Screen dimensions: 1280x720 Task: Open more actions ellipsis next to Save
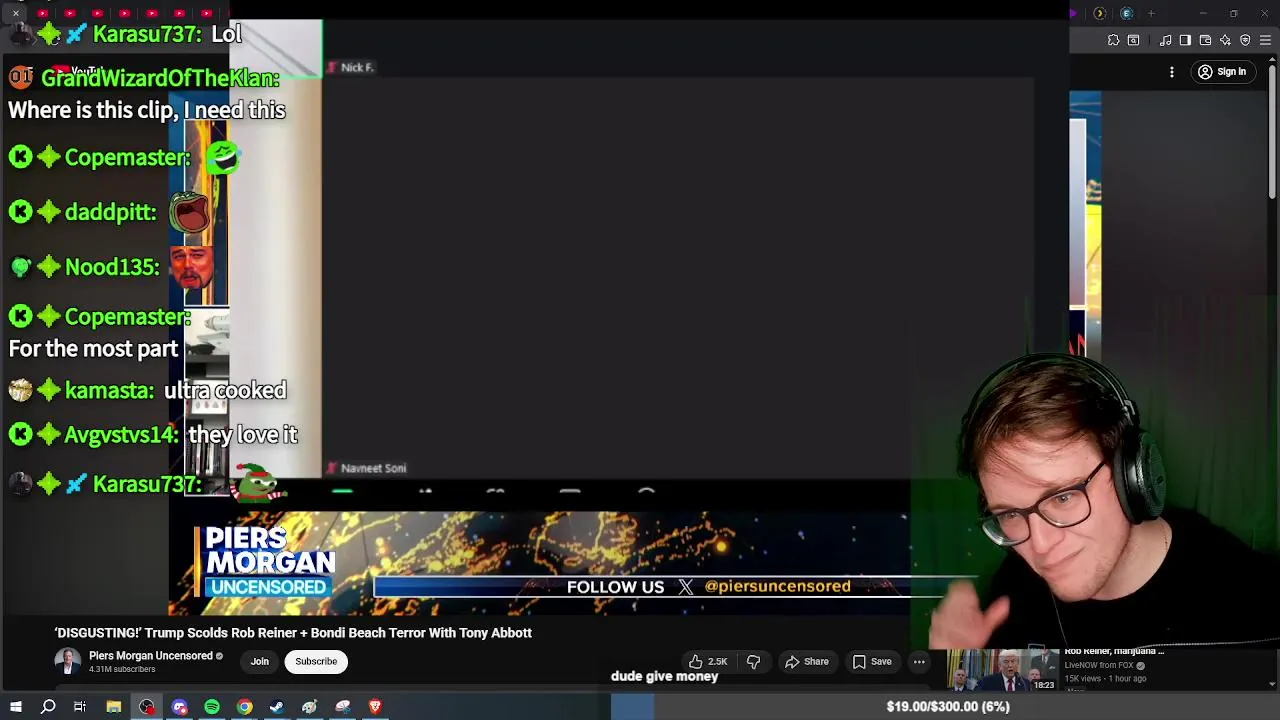point(919,661)
